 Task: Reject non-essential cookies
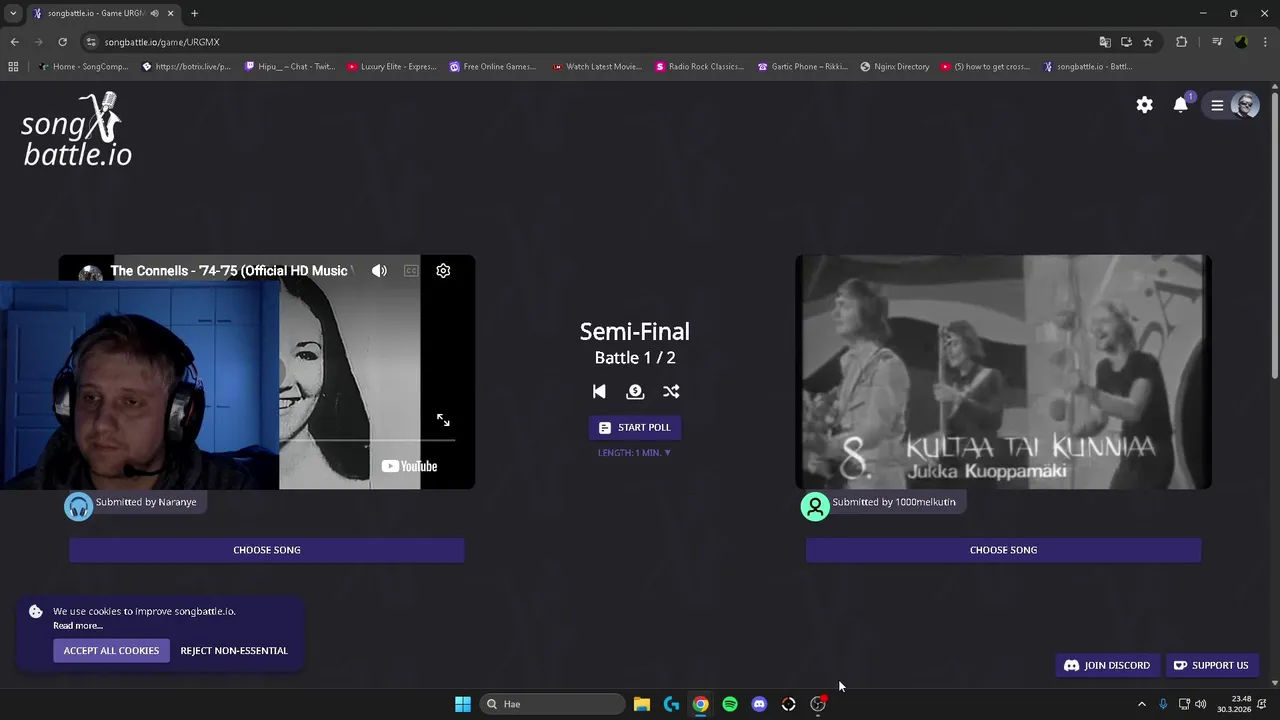tap(234, 651)
